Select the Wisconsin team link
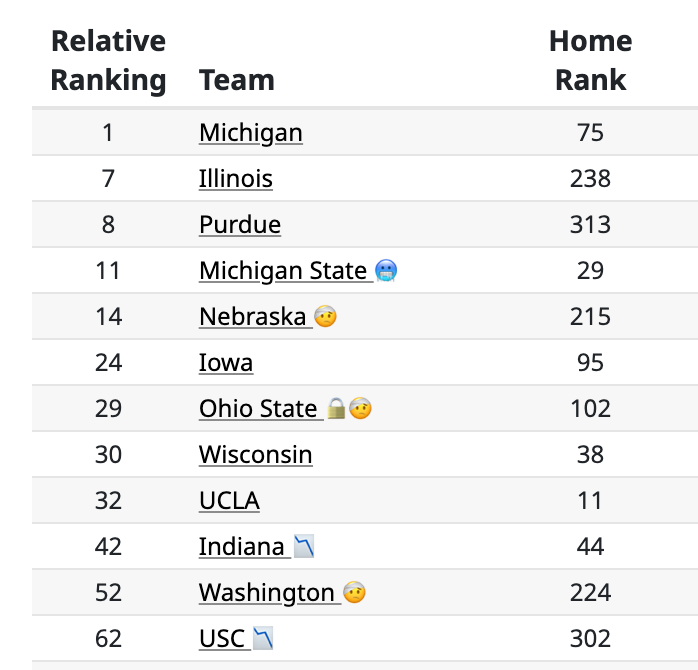 tap(256, 455)
